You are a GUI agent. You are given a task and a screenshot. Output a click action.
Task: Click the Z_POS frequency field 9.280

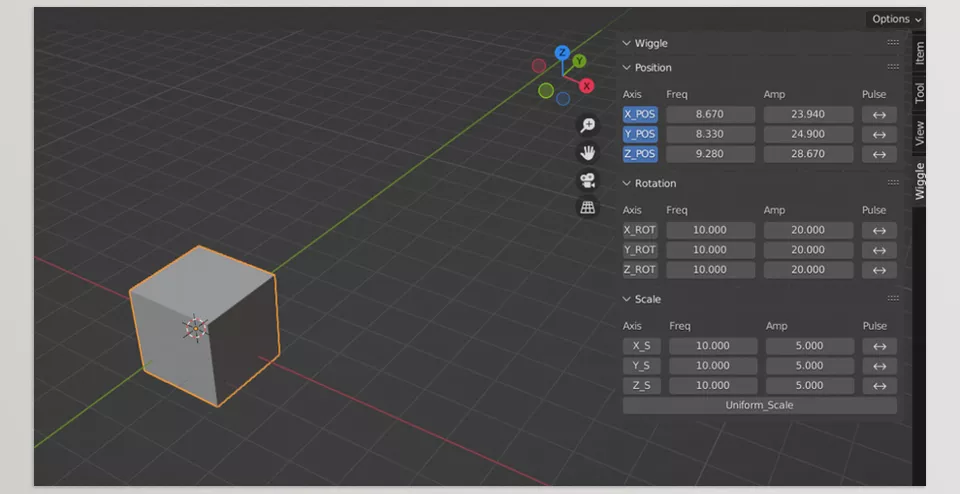click(710, 154)
